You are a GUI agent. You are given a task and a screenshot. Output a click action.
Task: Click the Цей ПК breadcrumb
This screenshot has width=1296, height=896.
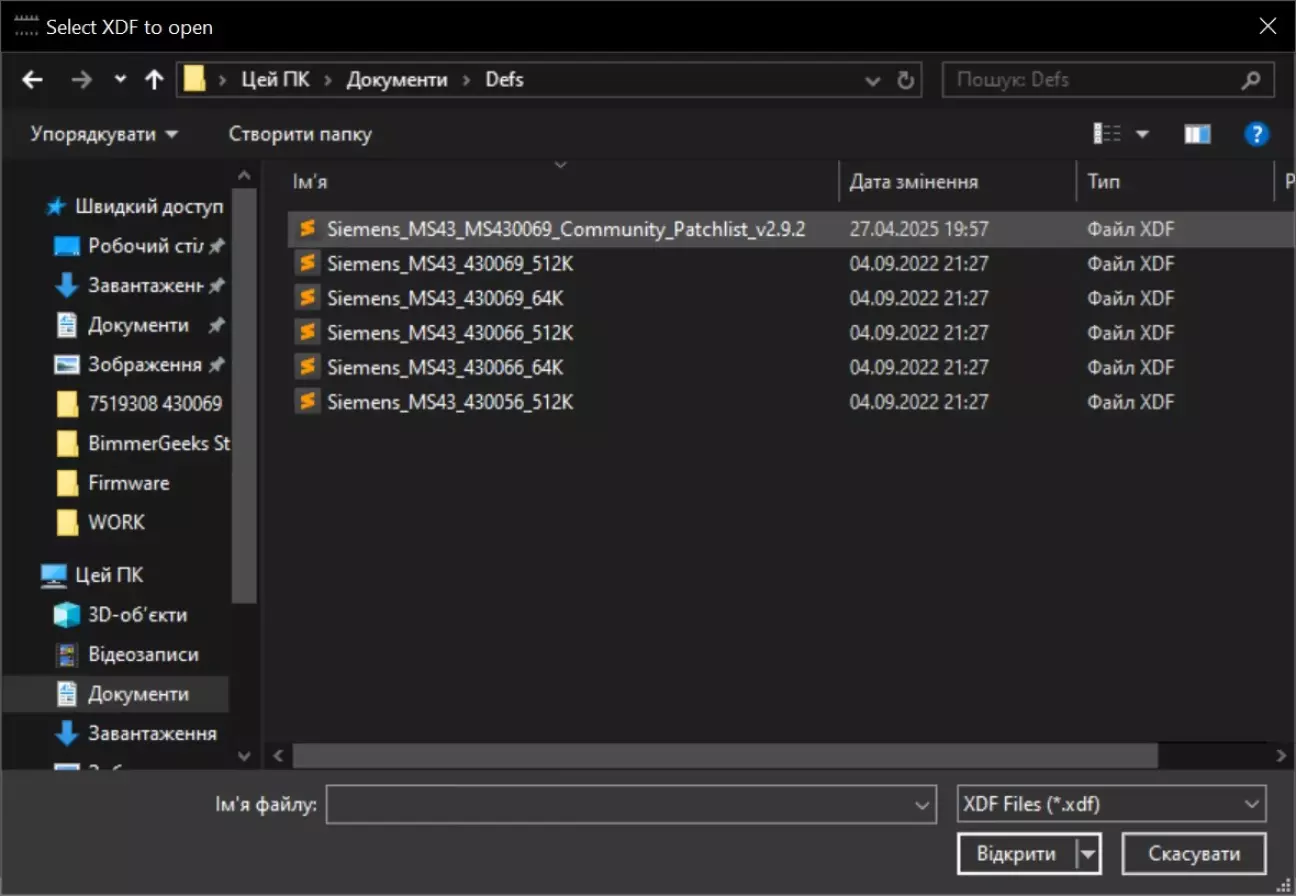pos(275,80)
